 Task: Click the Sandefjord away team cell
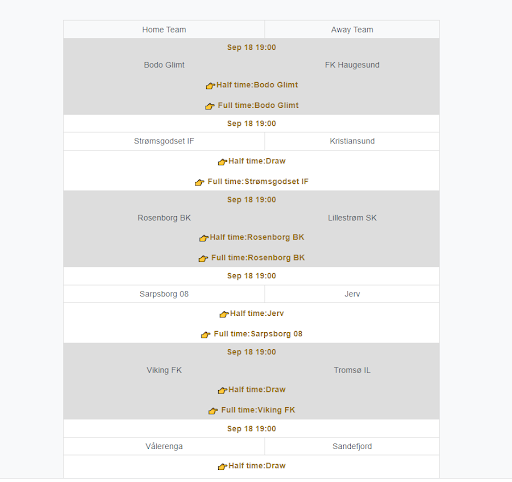[352, 446]
